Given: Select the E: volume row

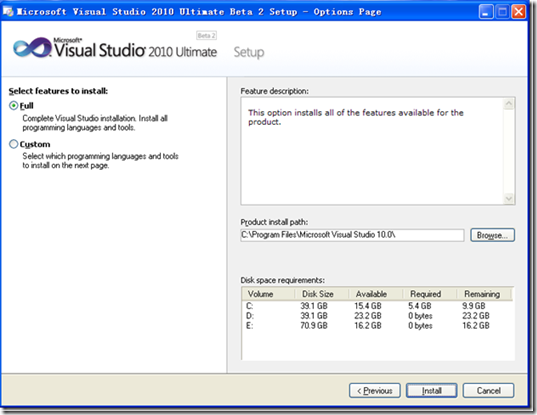Looking at the screenshot, I should pyautogui.click(x=377, y=325).
